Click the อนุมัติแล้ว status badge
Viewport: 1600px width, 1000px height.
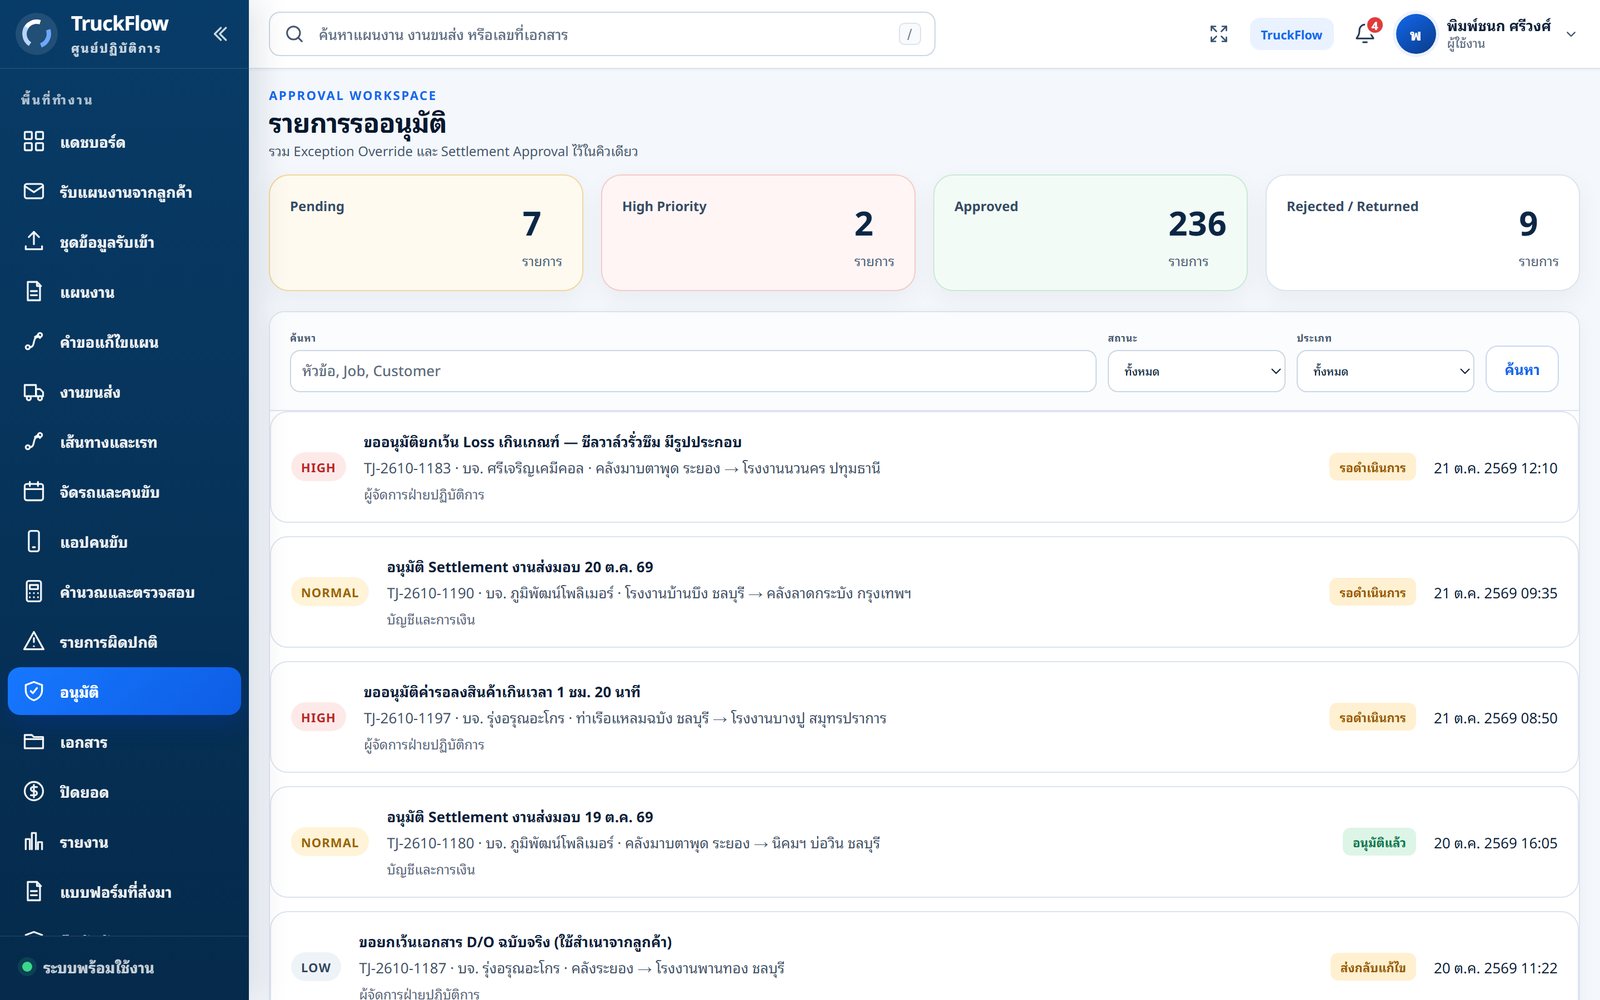pos(1379,843)
